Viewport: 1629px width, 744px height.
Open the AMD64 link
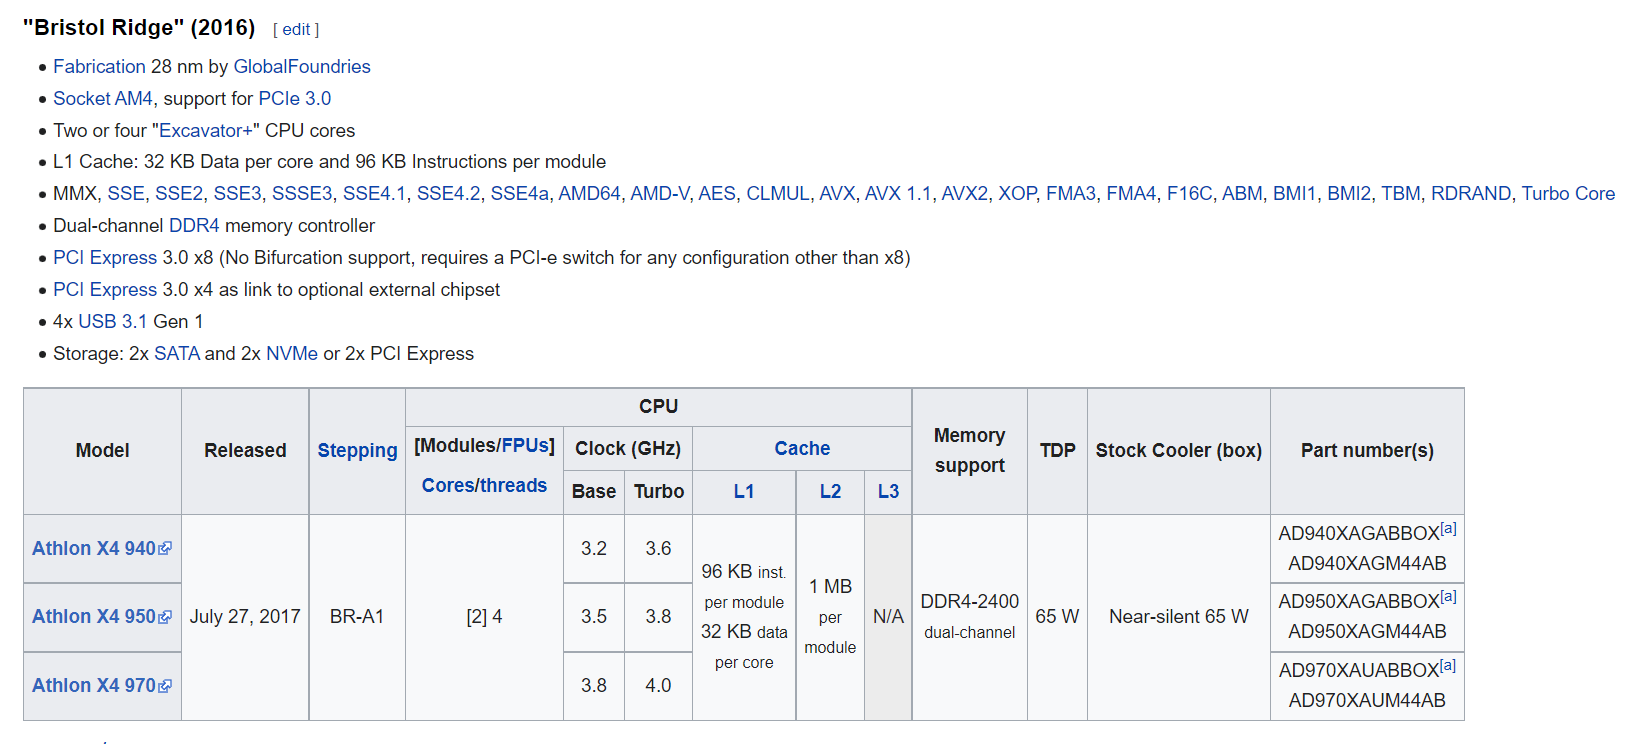[x=589, y=193]
